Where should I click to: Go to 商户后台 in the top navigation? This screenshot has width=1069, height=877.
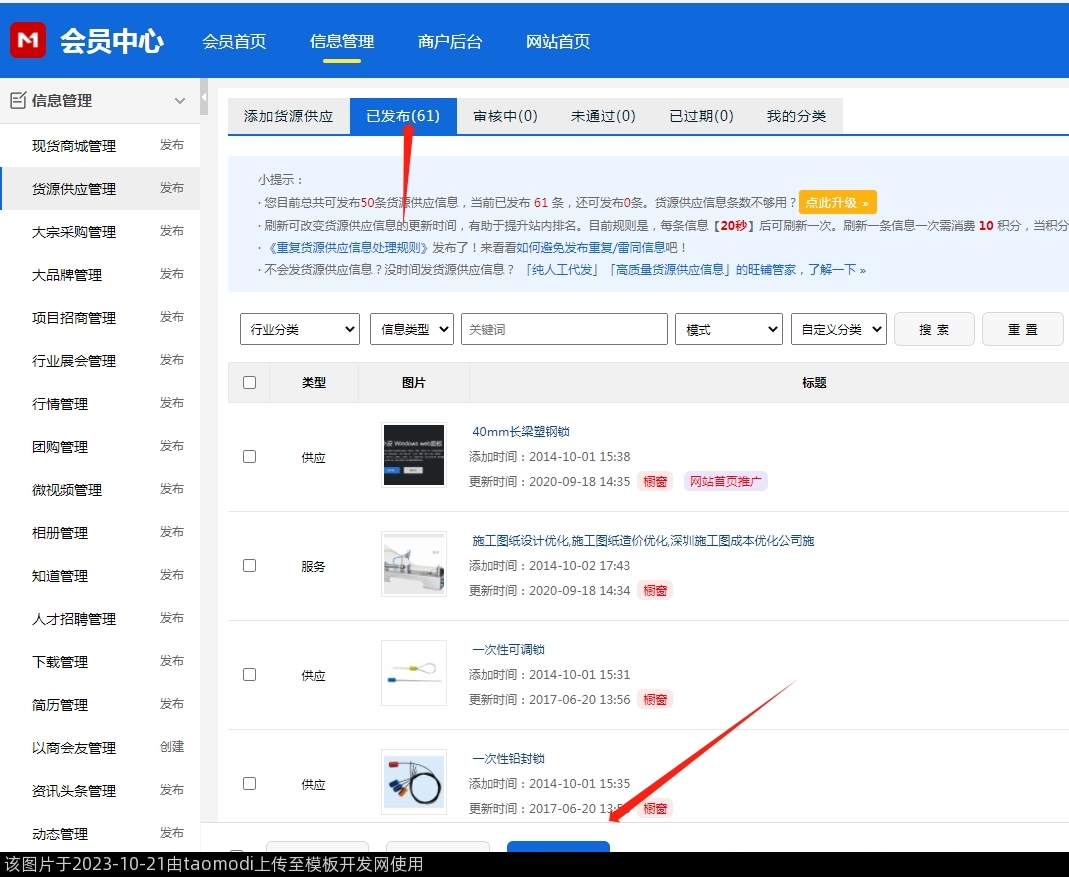450,41
